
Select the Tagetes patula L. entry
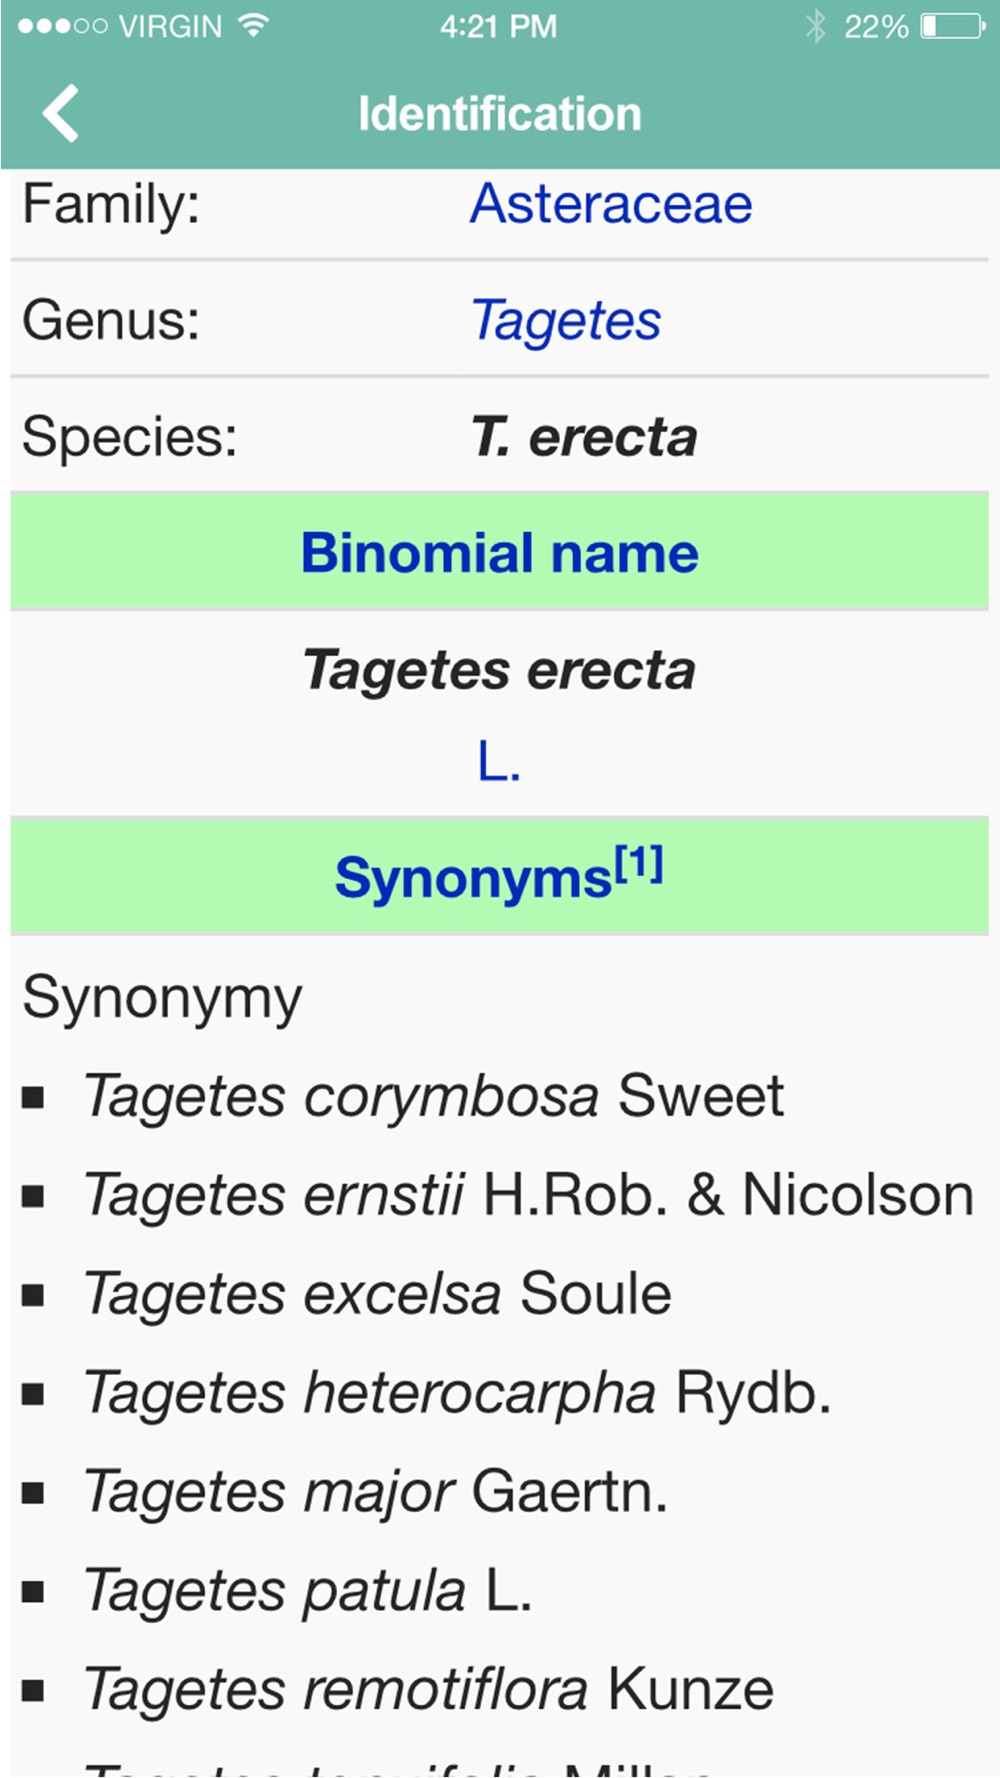[307, 1590]
